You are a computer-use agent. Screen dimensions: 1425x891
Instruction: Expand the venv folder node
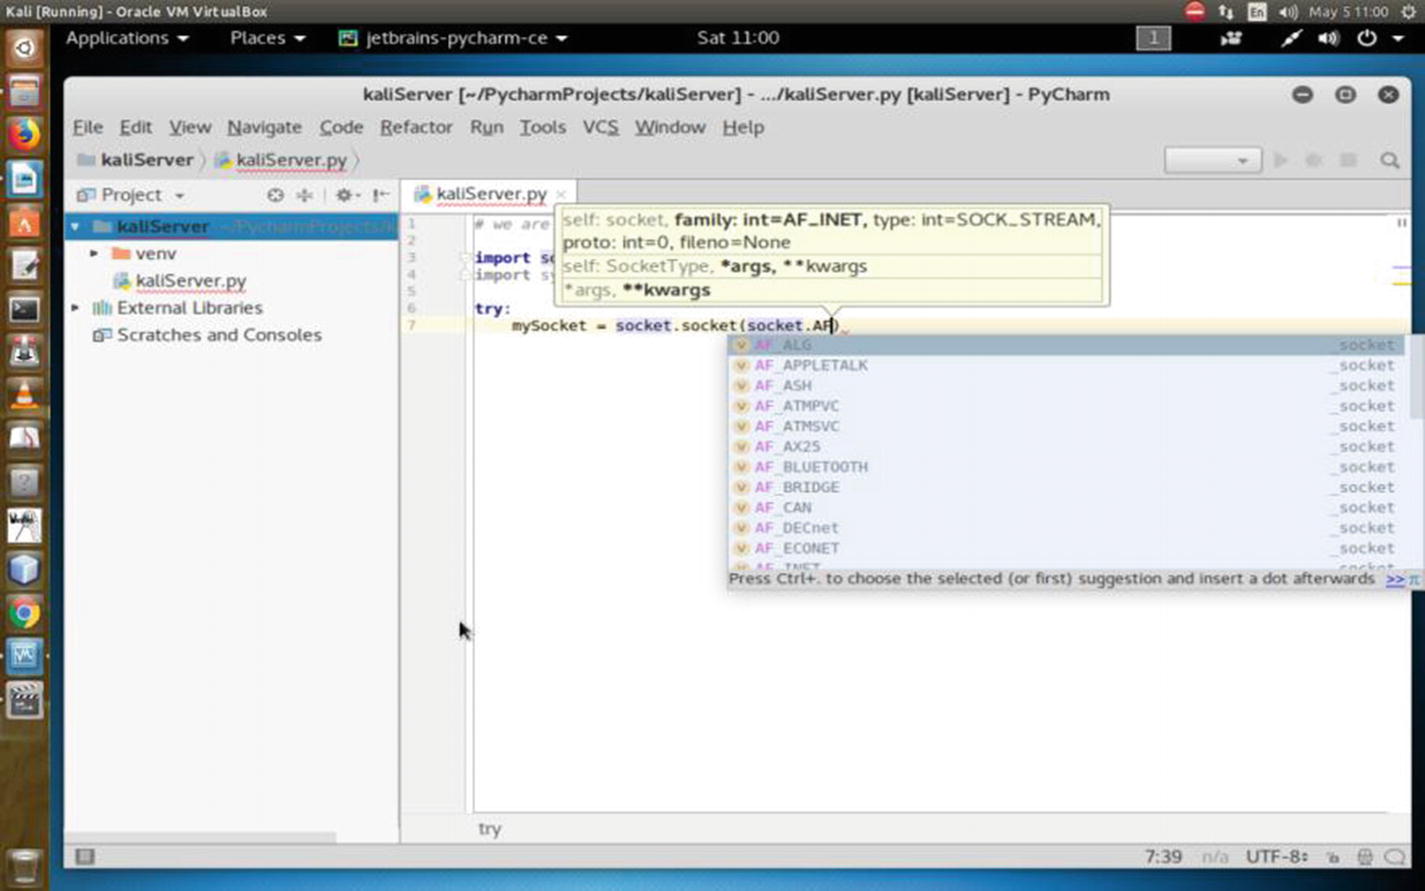point(94,254)
